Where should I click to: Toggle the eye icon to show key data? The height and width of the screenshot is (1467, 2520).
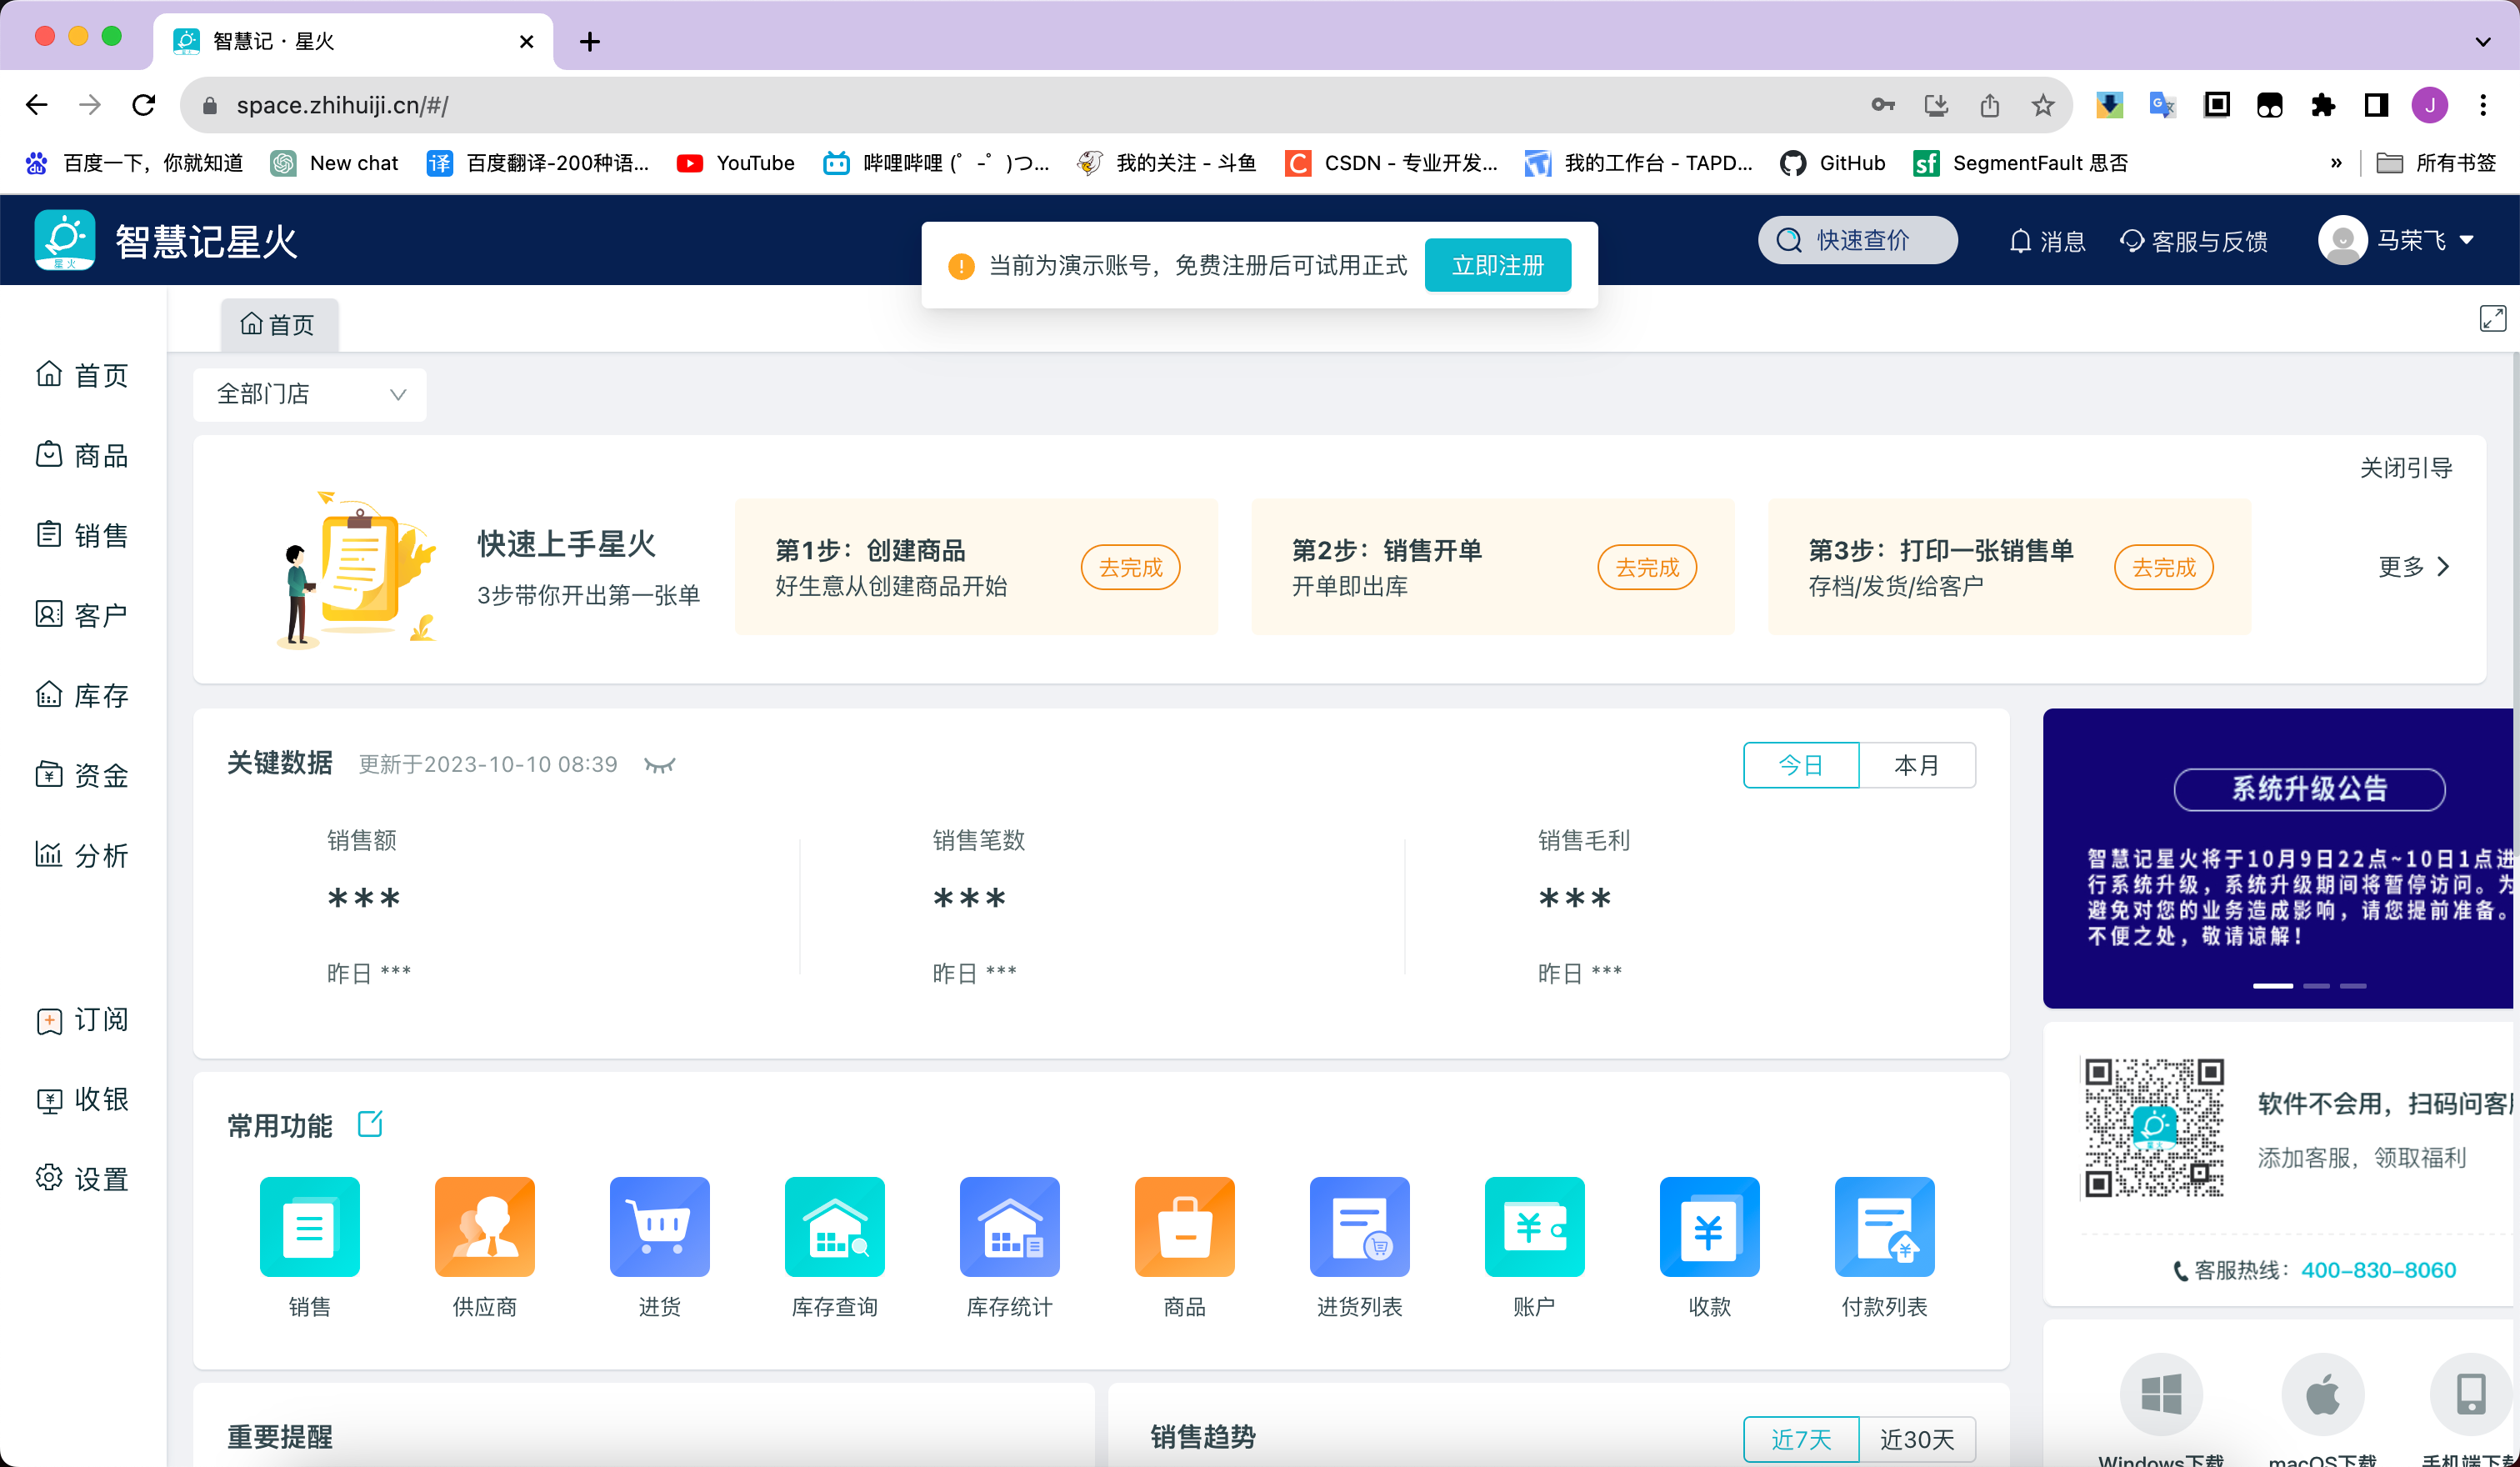point(660,766)
